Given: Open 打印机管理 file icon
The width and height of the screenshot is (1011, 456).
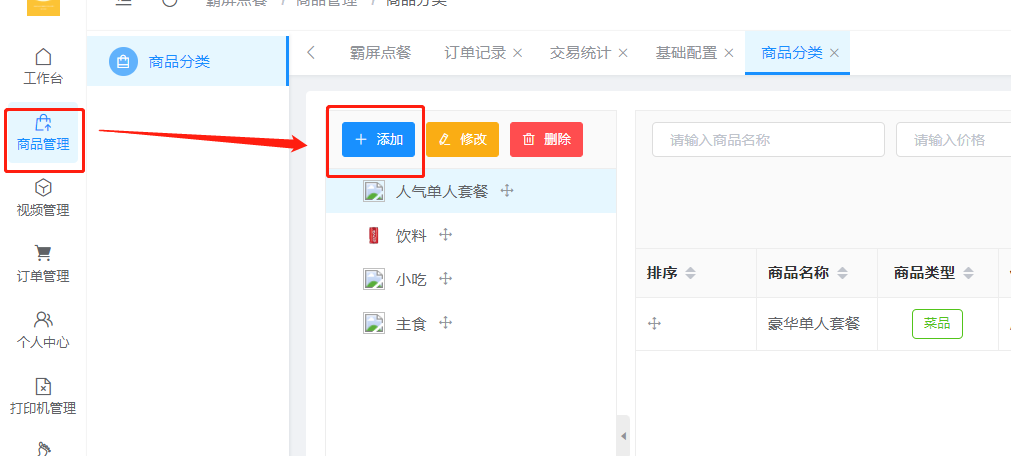Looking at the screenshot, I should click(43, 386).
